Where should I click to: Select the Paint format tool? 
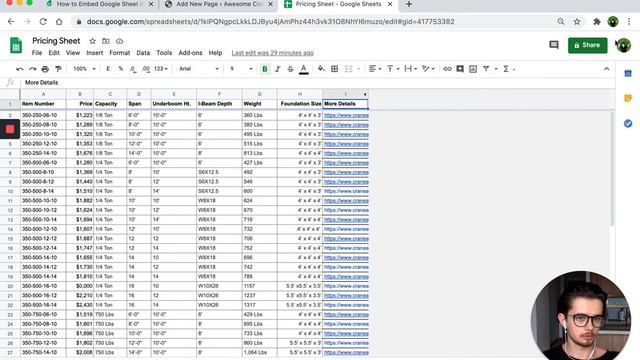[58, 69]
